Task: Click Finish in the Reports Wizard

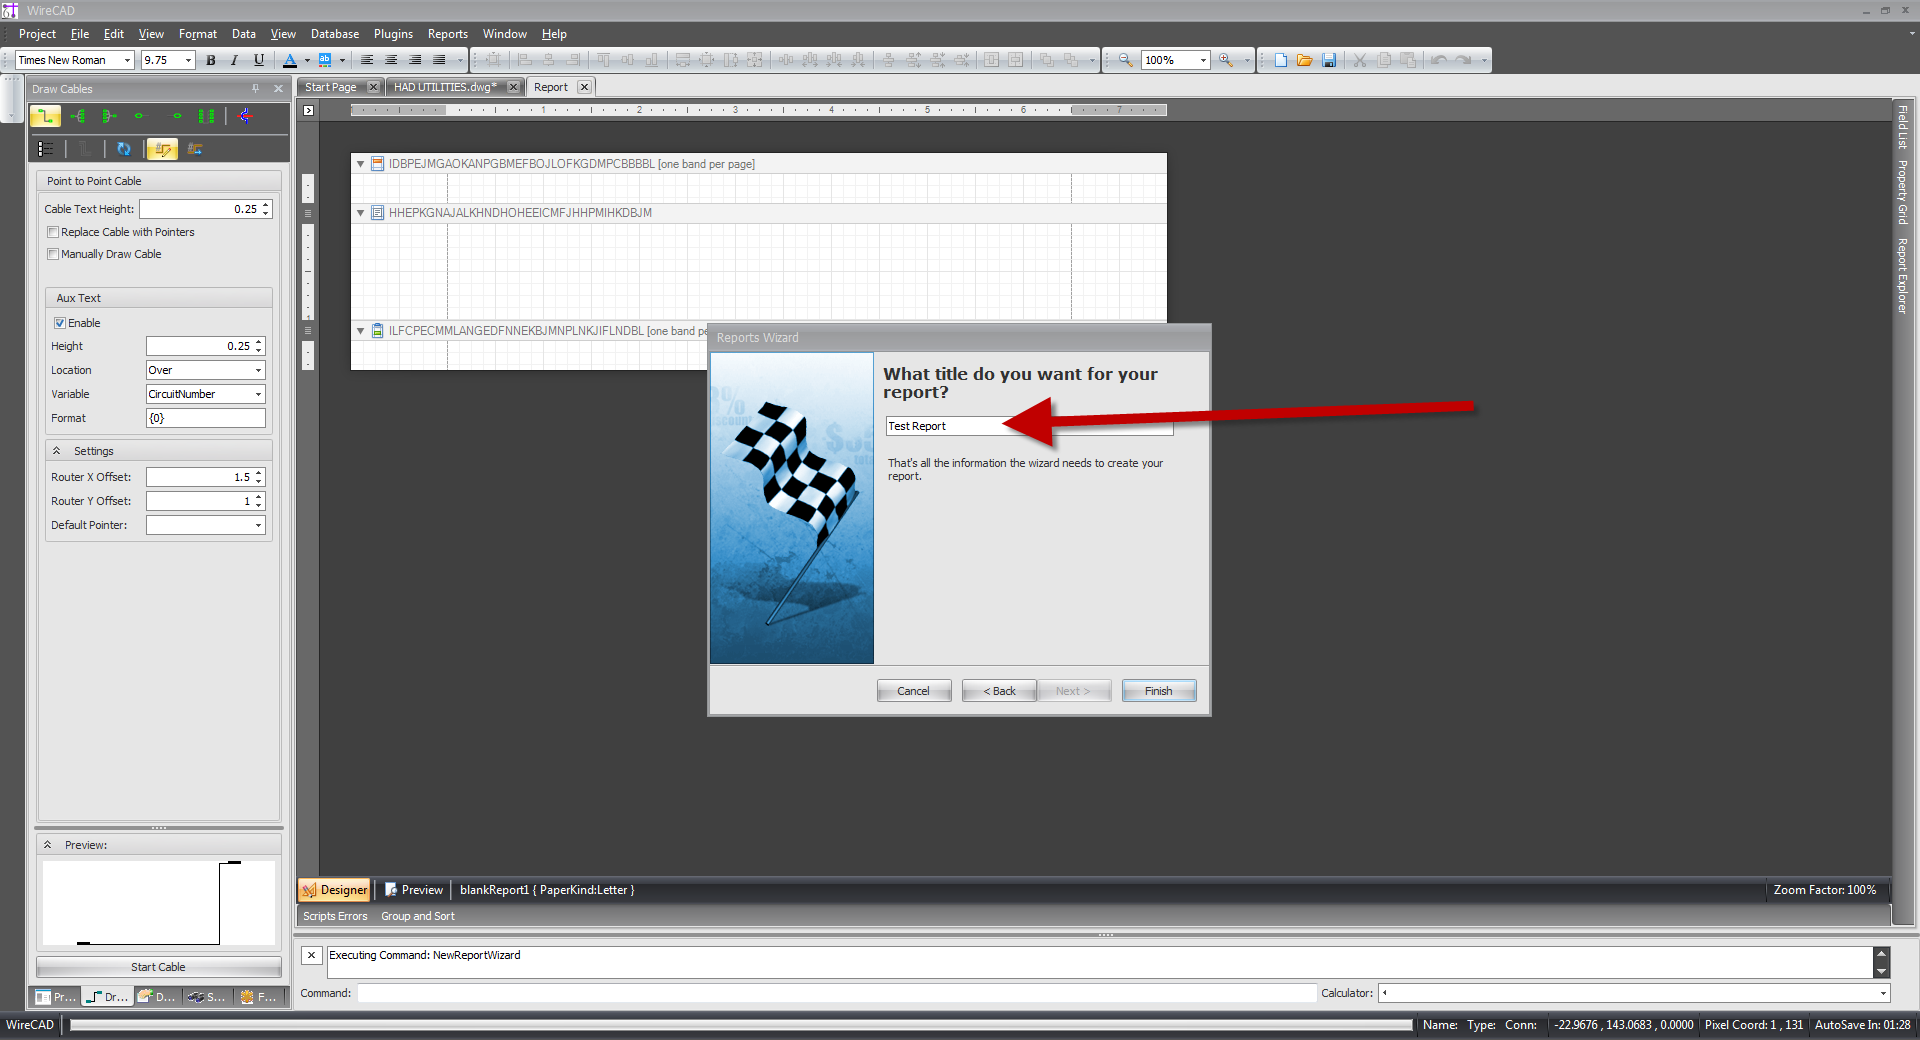Action: point(1158,691)
